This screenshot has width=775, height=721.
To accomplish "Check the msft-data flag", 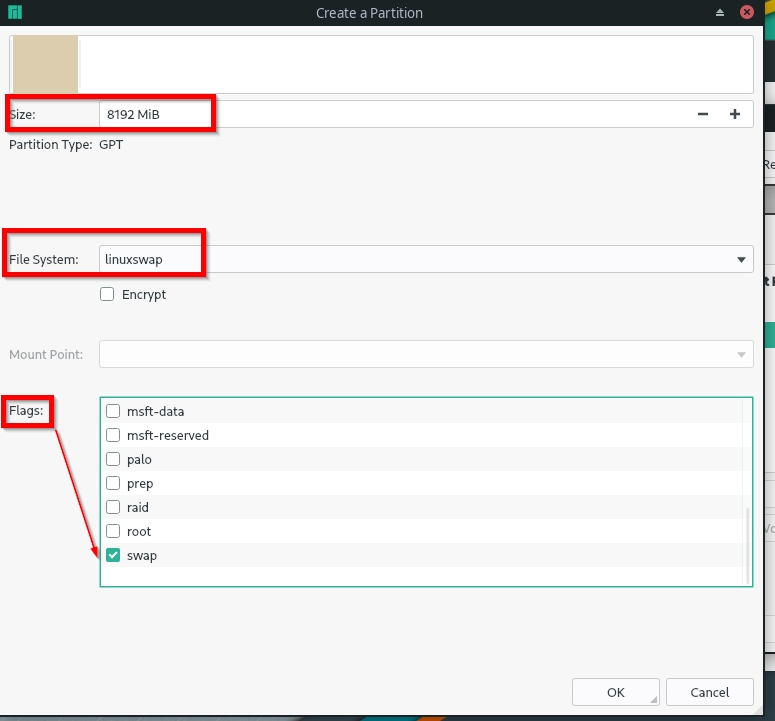I will point(113,411).
